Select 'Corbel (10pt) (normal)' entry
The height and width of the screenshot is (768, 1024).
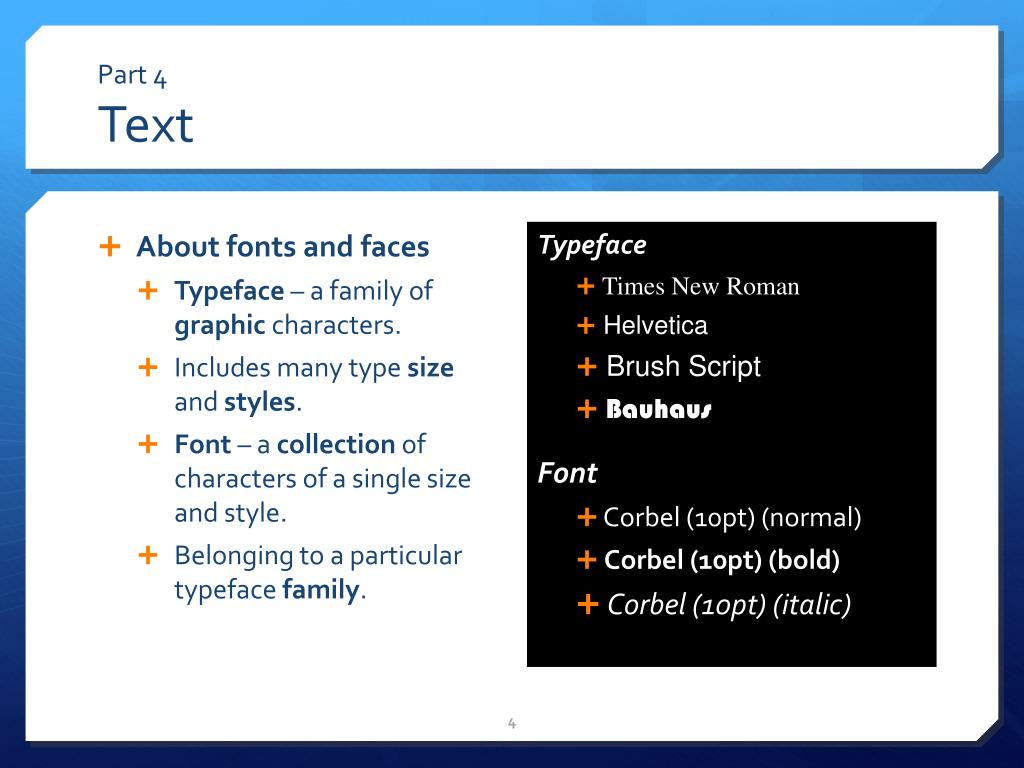732,518
